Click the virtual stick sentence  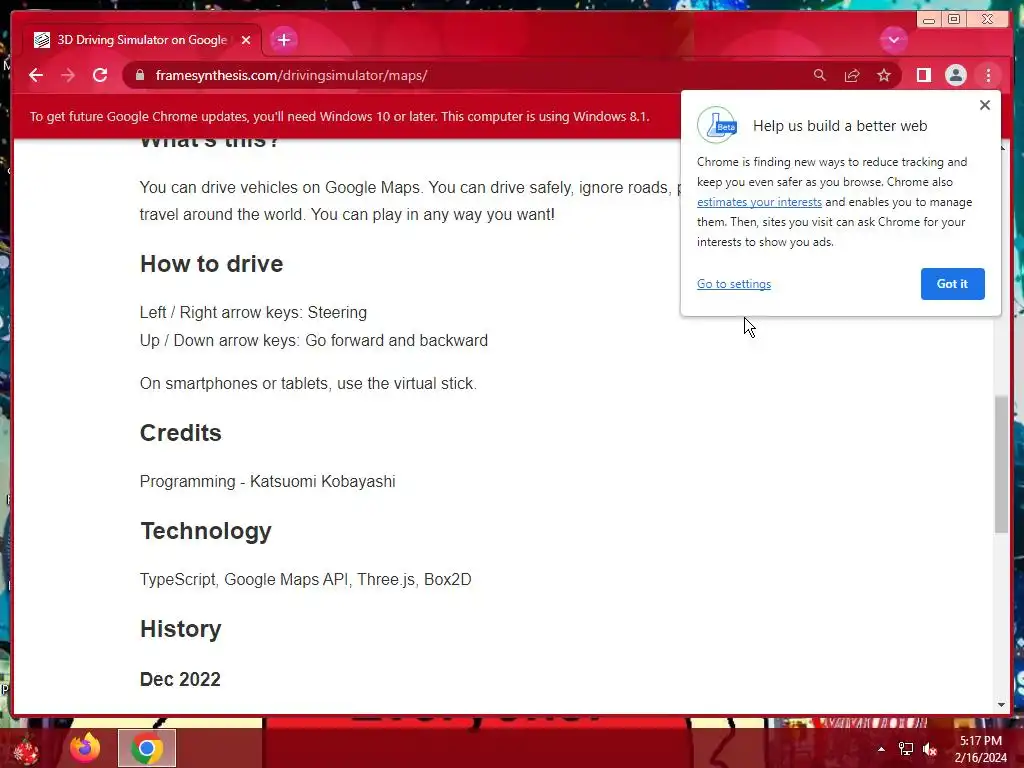(x=308, y=383)
